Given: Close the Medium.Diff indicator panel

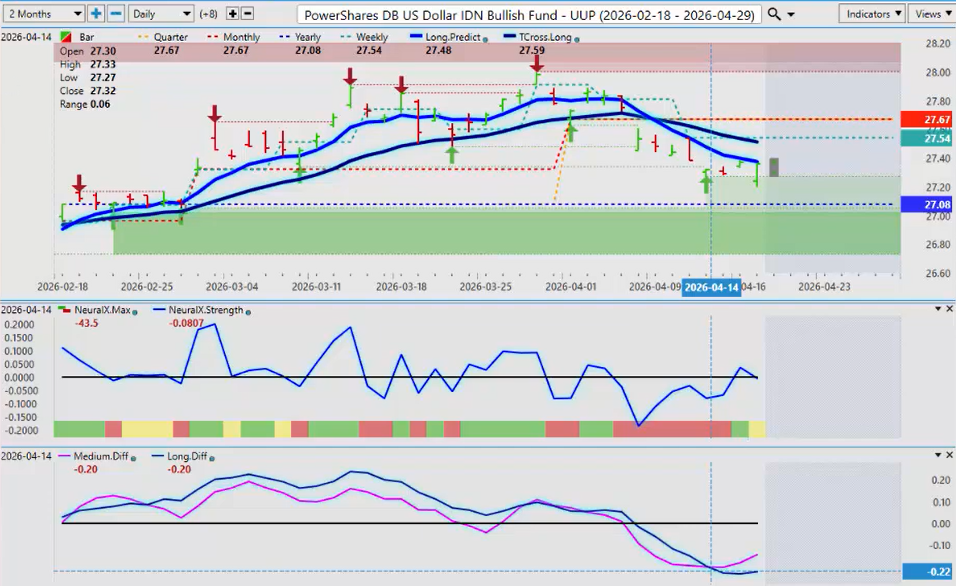Looking at the screenshot, I should (x=948, y=455).
